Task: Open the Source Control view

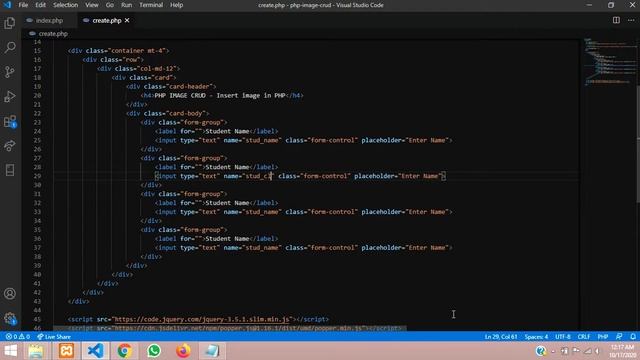Action: pos(10,72)
